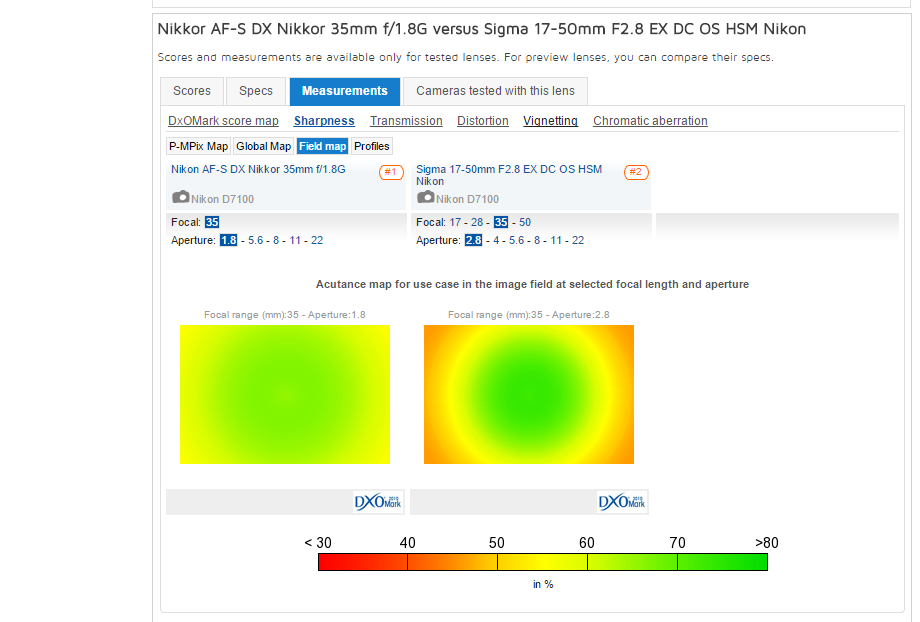Open the Distortion measurement link
Image resolution: width=920 pixels, height=622 pixels.
click(x=483, y=121)
